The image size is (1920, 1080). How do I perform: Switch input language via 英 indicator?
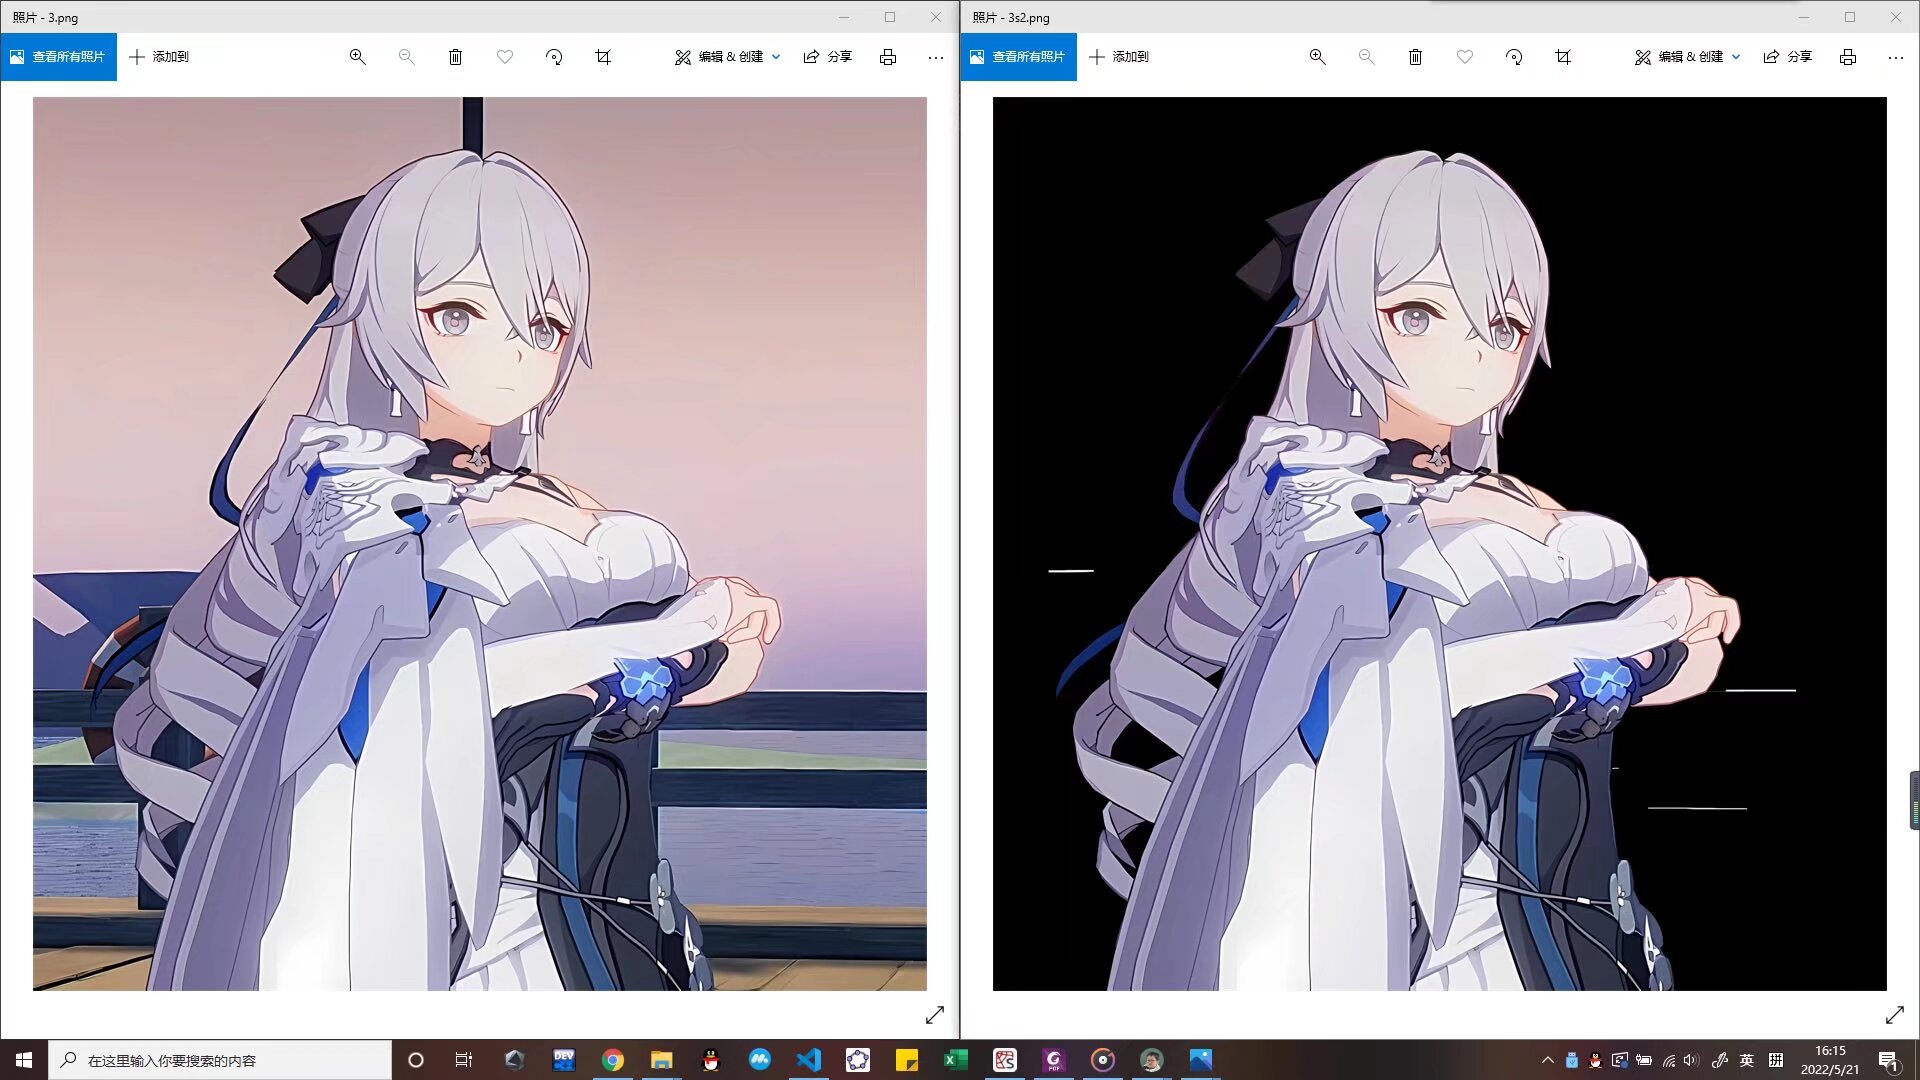click(1747, 1061)
